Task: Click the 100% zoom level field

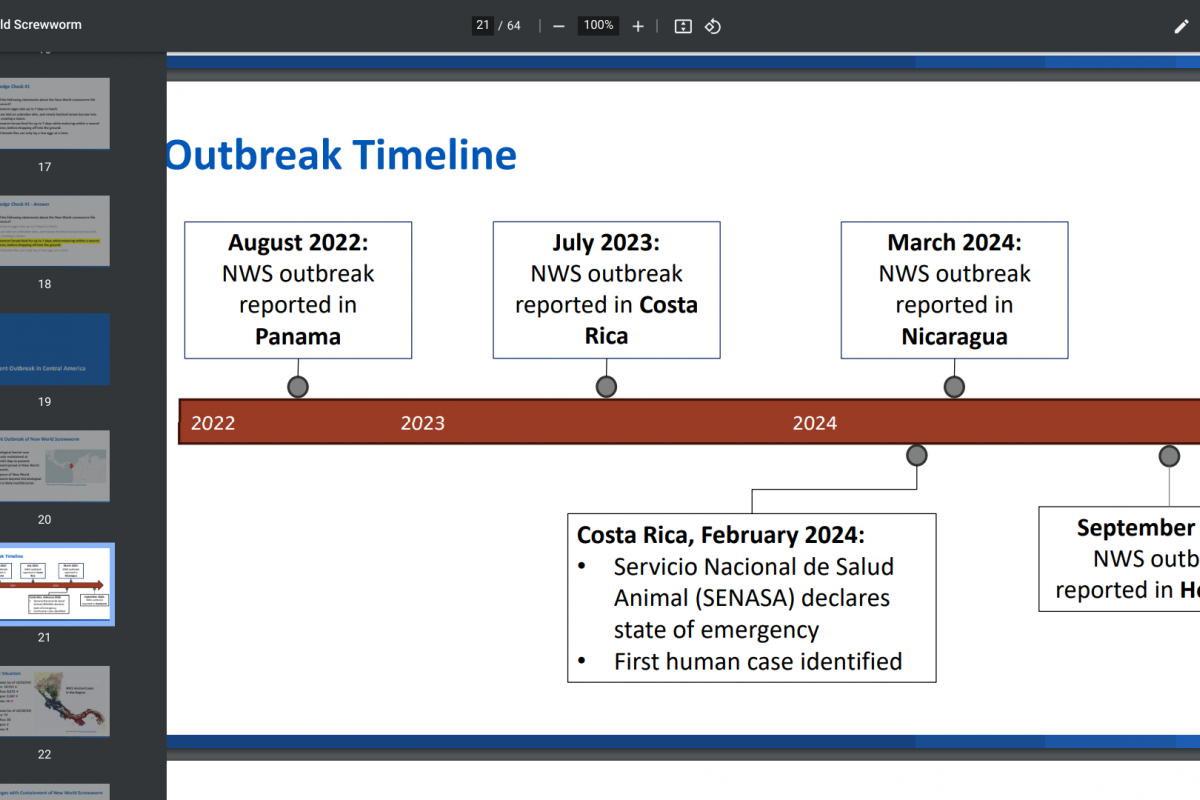Action: click(598, 25)
